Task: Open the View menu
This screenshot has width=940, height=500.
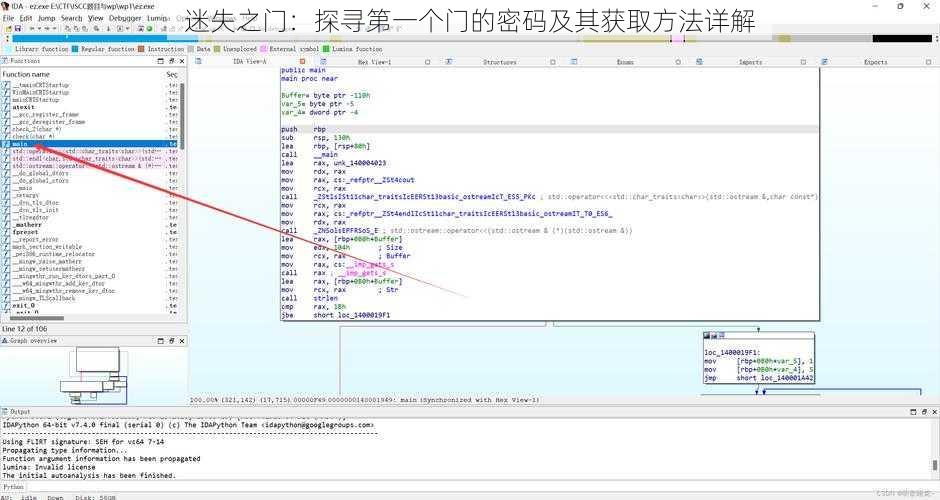Action: pyautogui.click(x=96, y=18)
